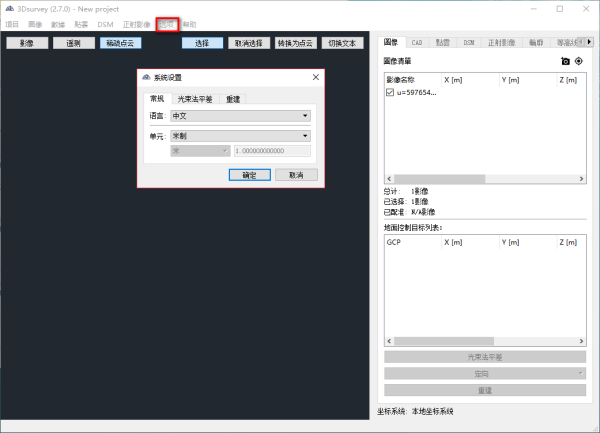Switch to the 重建 tab in the dialog
Image resolution: width=600 pixels, height=433 pixels.
click(233, 99)
